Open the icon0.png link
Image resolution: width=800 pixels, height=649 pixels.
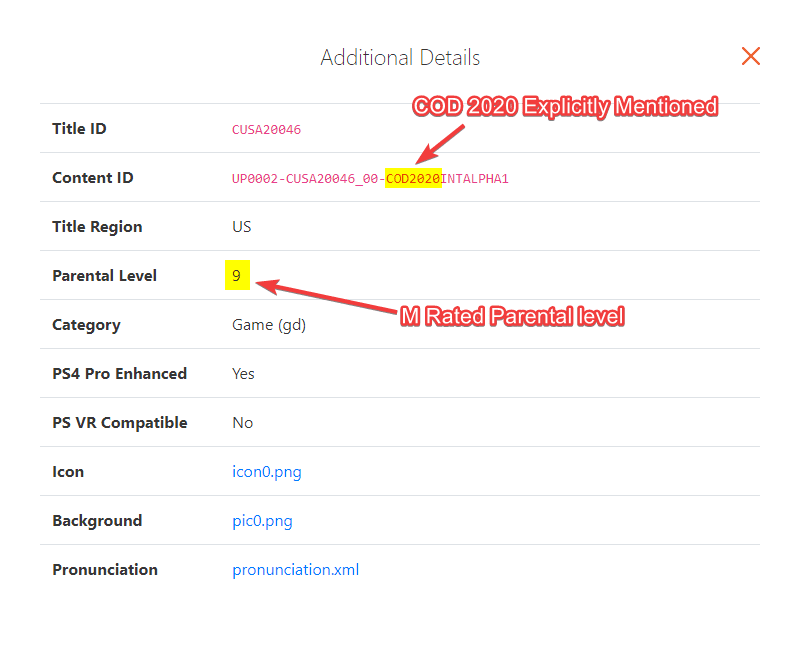(x=266, y=472)
